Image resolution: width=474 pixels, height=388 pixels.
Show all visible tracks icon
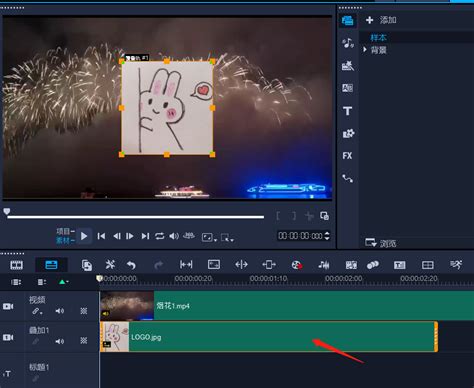[16, 282]
